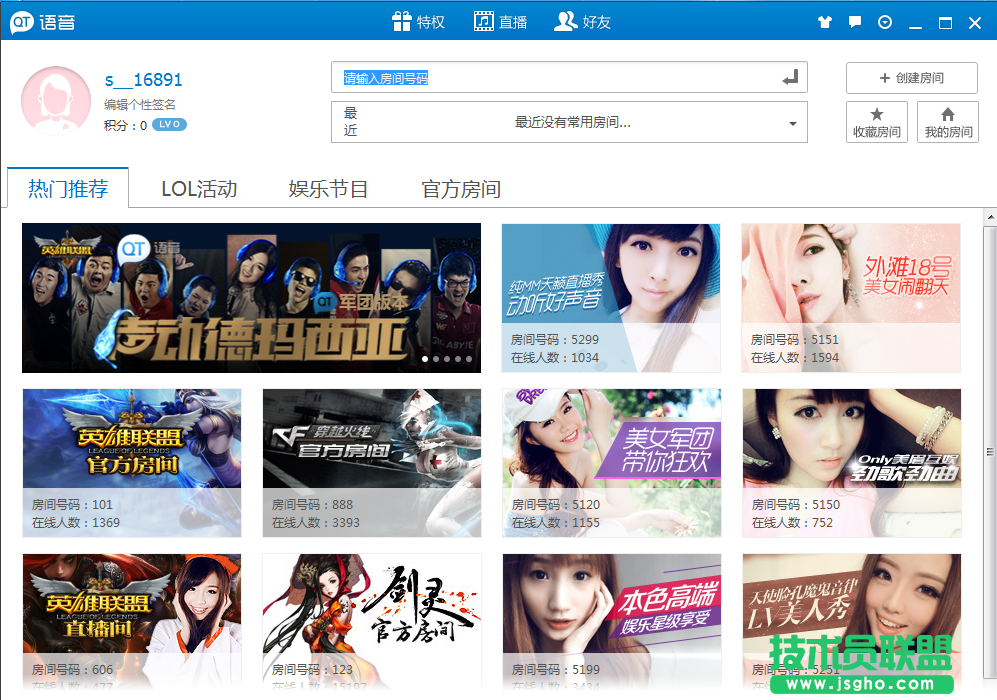The width and height of the screenshot is (997, 700).
Task: Click the LV0 level badge
Action: click(x=169, y=125)
